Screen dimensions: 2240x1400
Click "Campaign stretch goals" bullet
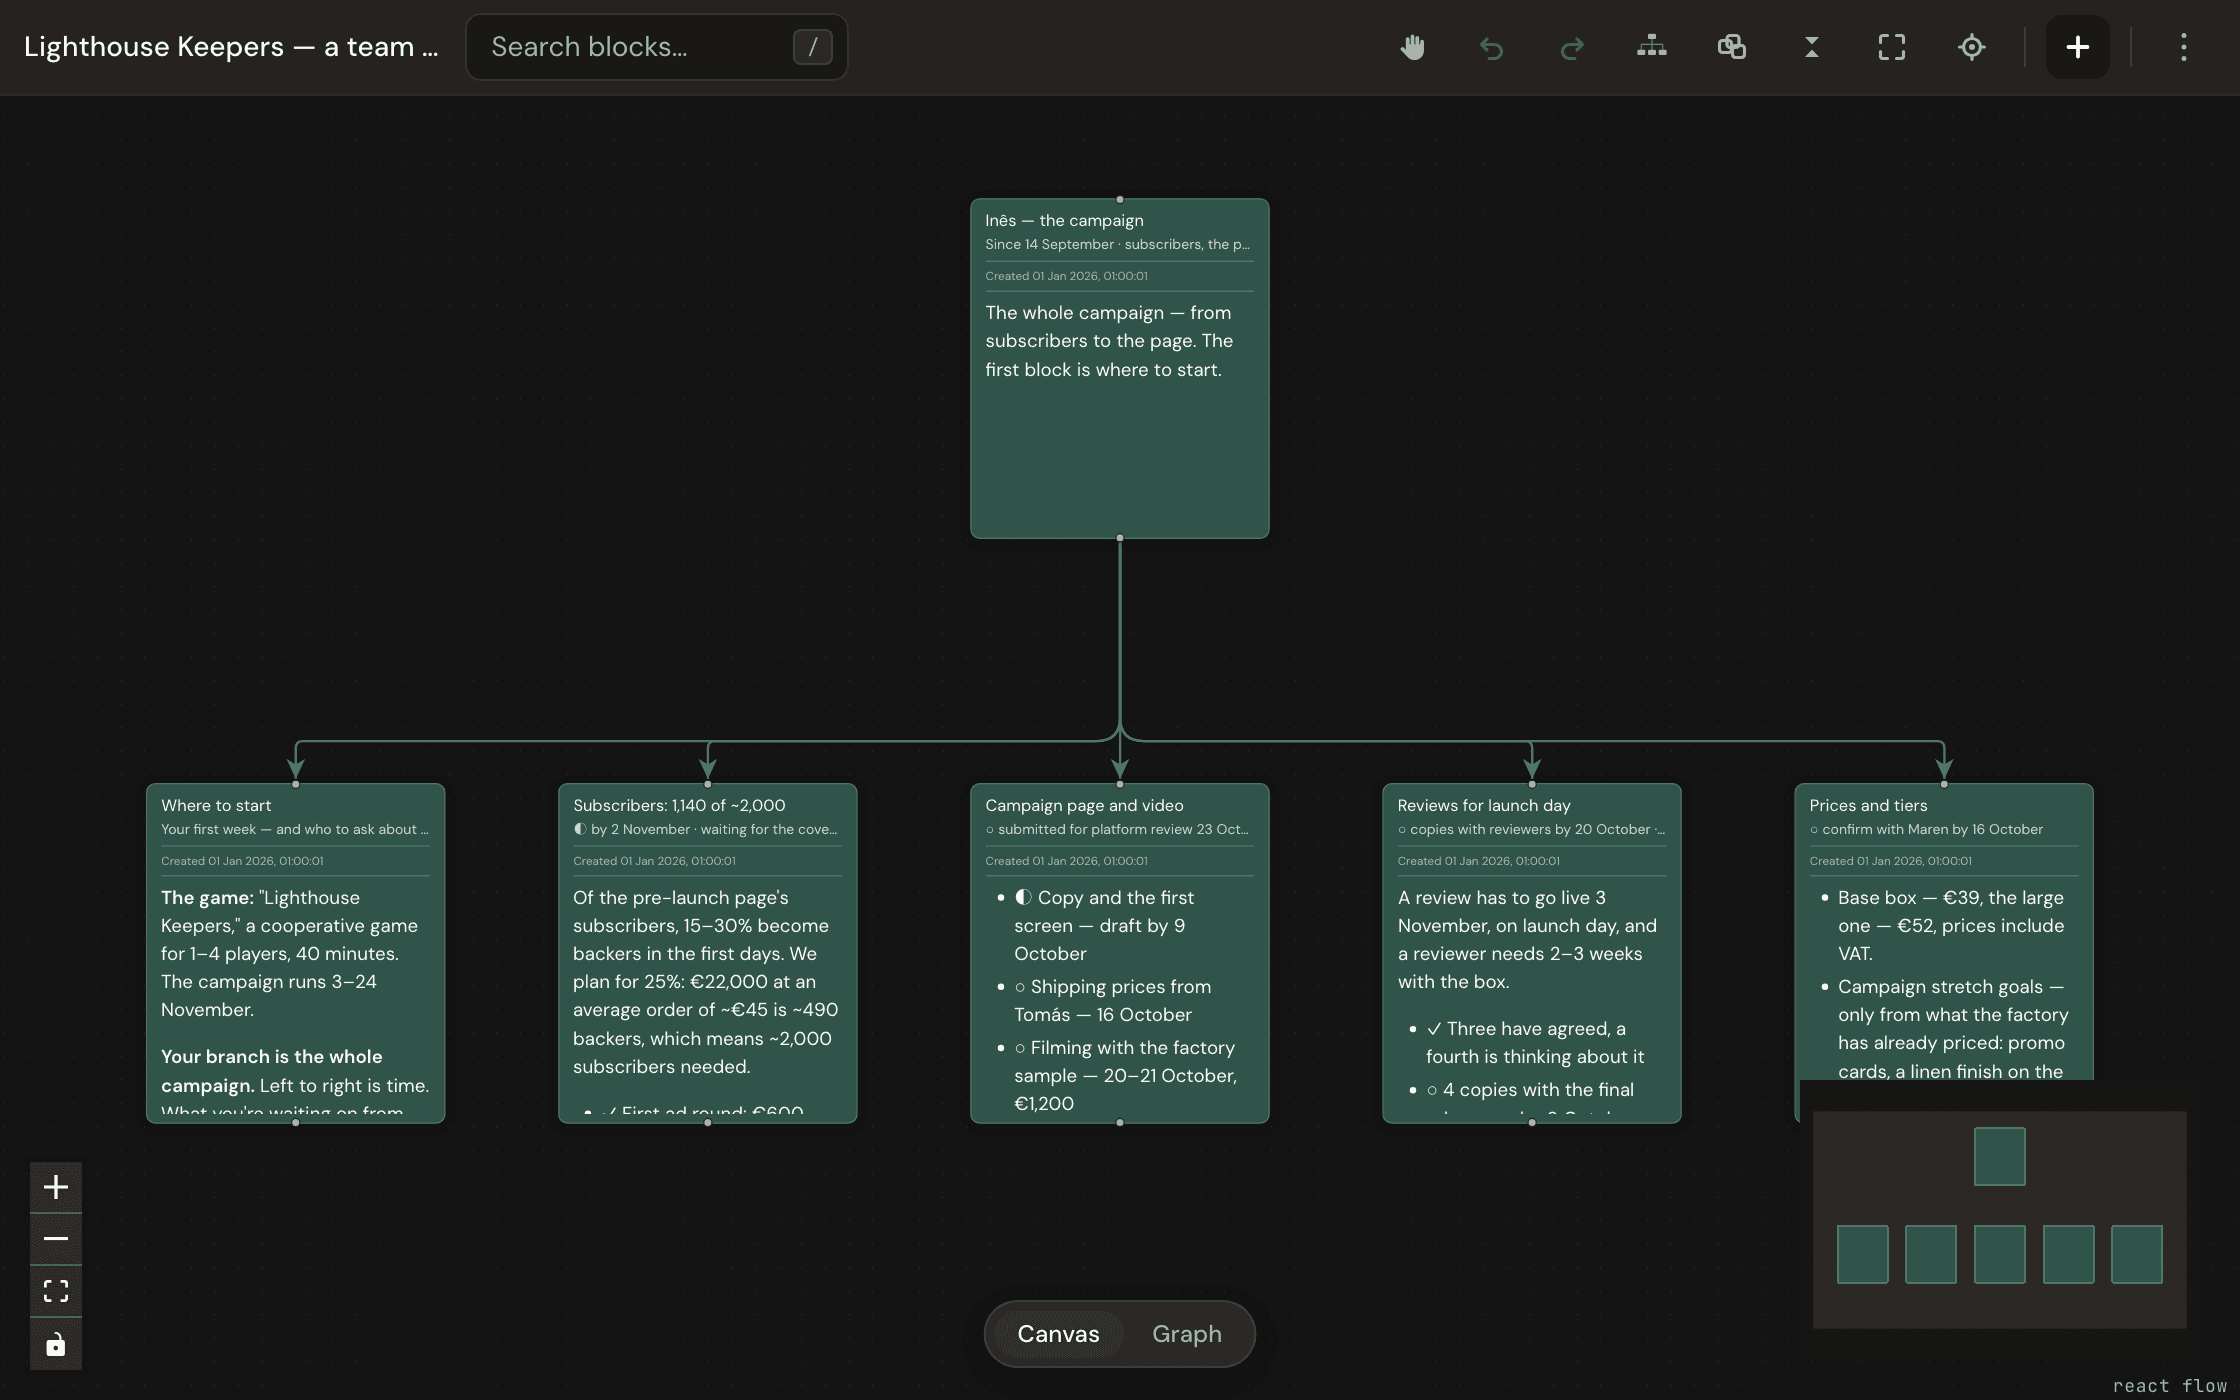(1953, 1028)
